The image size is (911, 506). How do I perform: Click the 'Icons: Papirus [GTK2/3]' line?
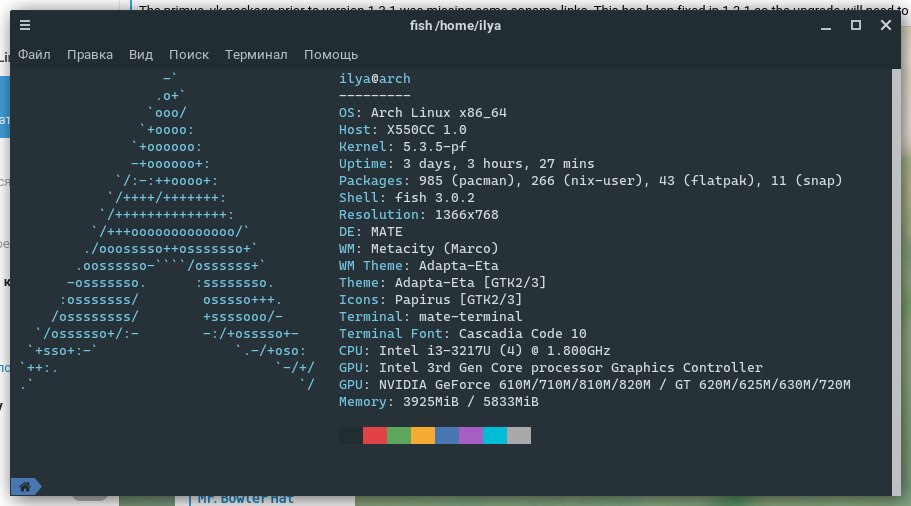[431, 300]
